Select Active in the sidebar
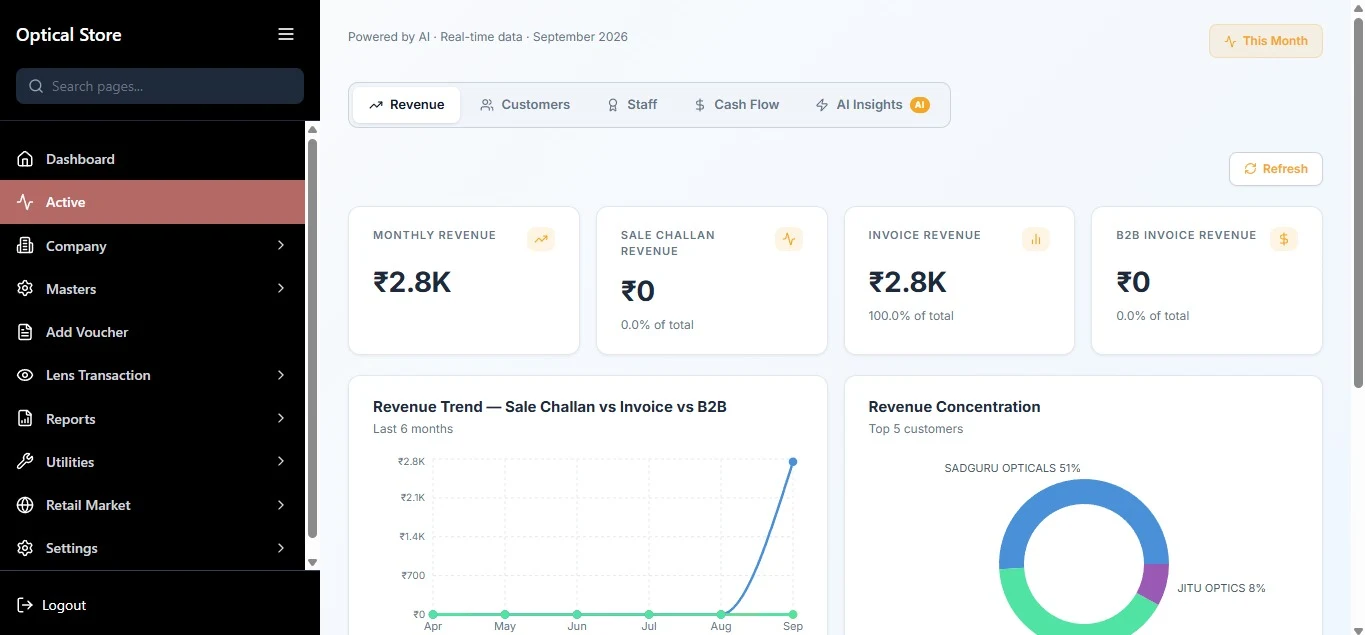The width and height of the screenshot is (1365, 635). point(152,202)
